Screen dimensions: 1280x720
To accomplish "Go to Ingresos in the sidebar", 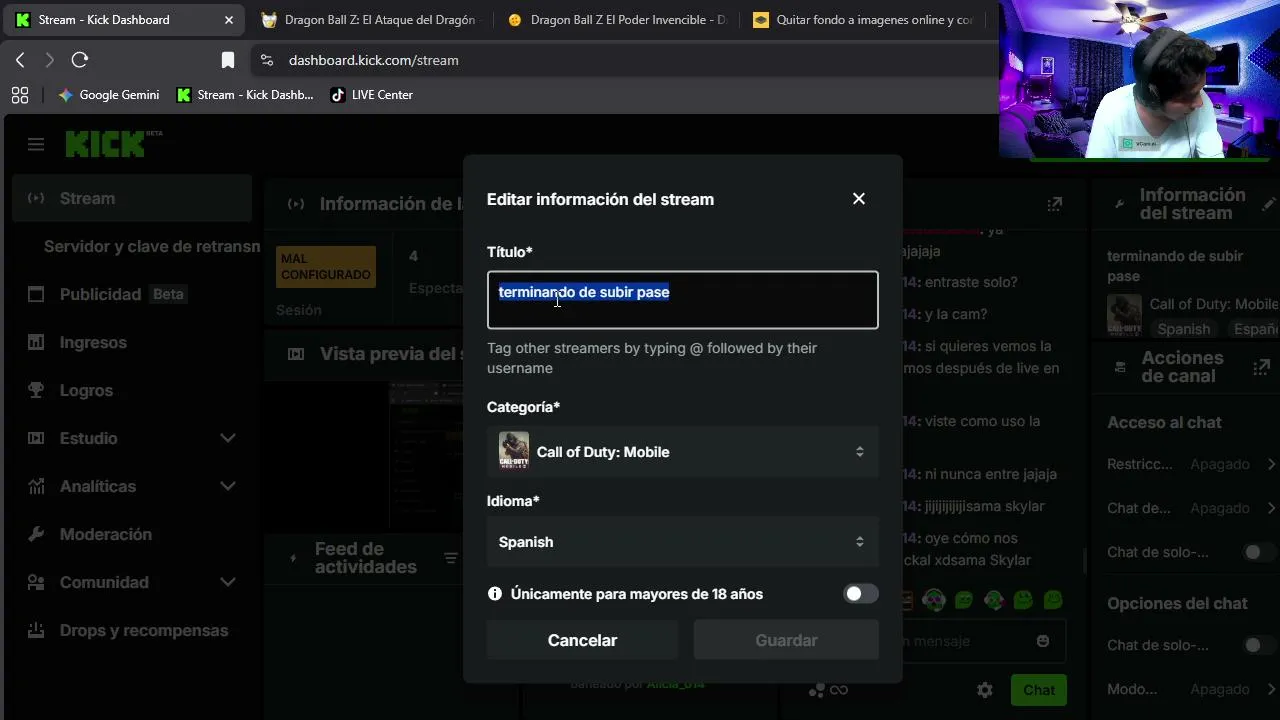I will [x=132, y=342].
